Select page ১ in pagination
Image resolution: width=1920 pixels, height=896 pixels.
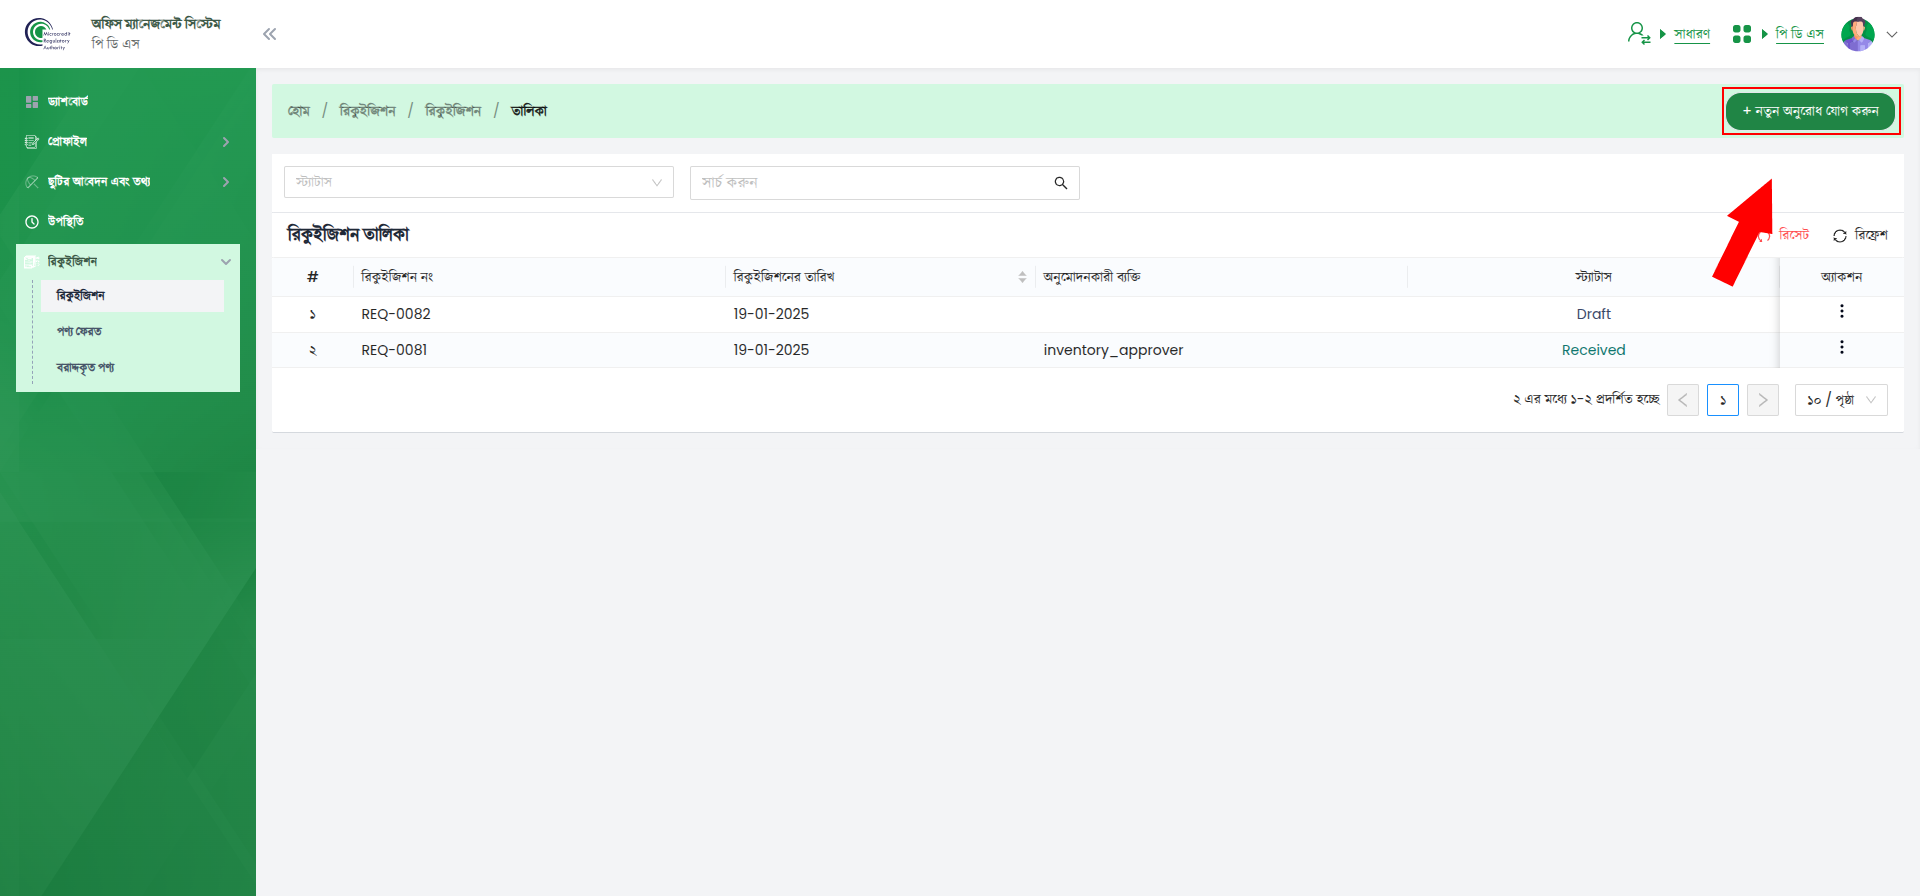tap(1723, 400)
